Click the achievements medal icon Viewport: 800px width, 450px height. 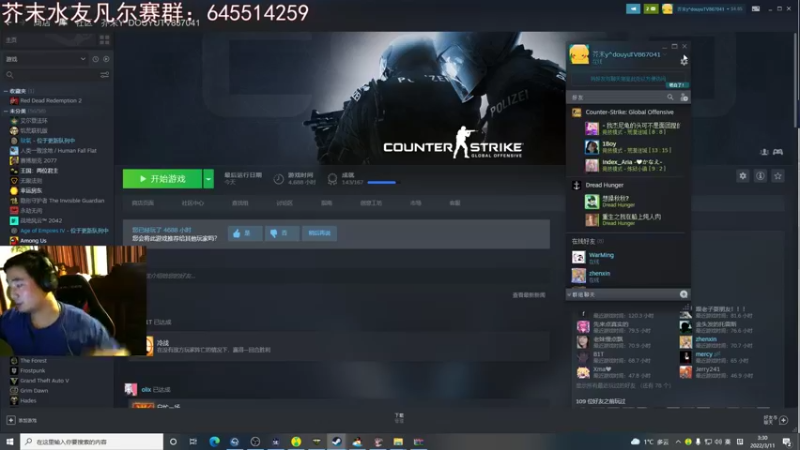click(x=332, y=179)
